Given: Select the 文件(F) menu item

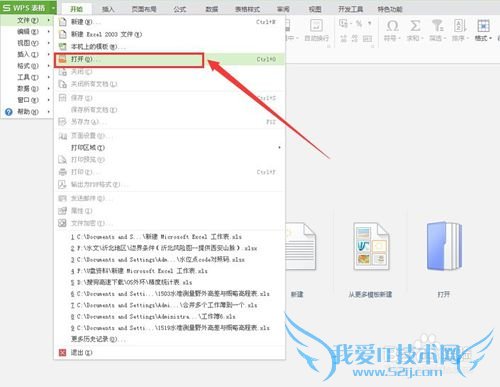Looking at the screenshot, I should 27,21.
